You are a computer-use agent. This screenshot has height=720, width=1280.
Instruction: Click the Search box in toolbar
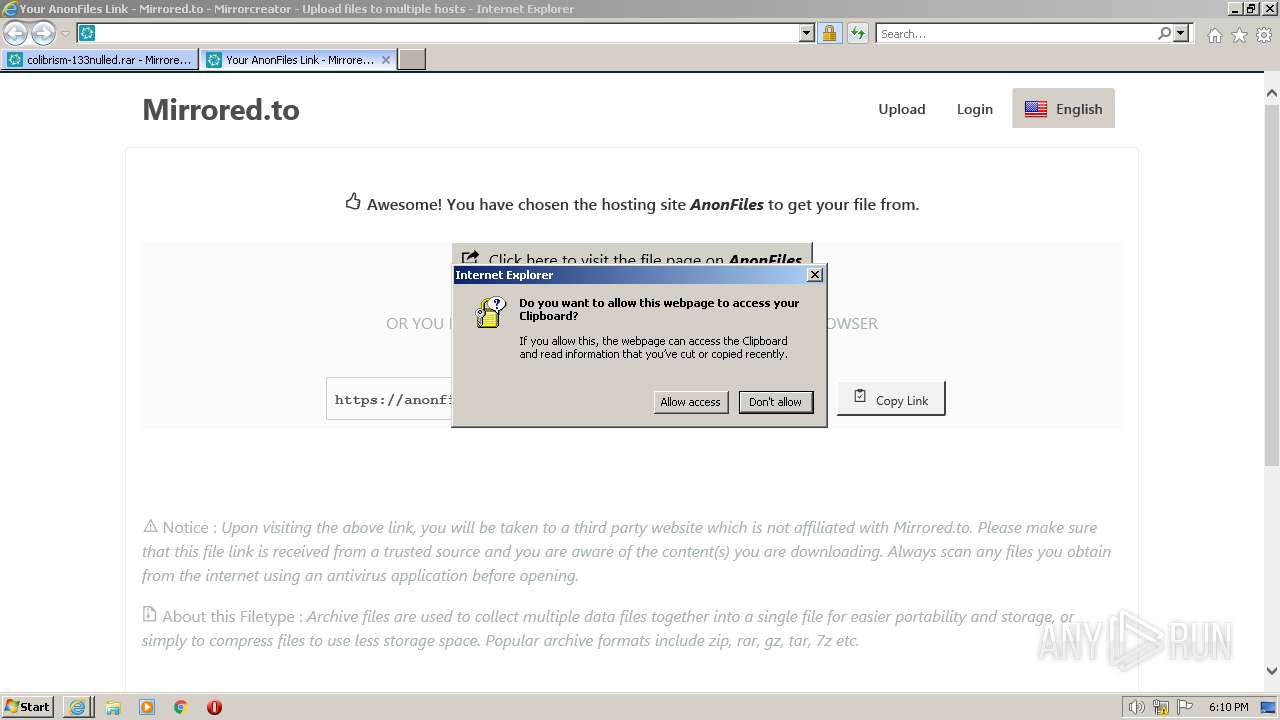pos(1016,33)
